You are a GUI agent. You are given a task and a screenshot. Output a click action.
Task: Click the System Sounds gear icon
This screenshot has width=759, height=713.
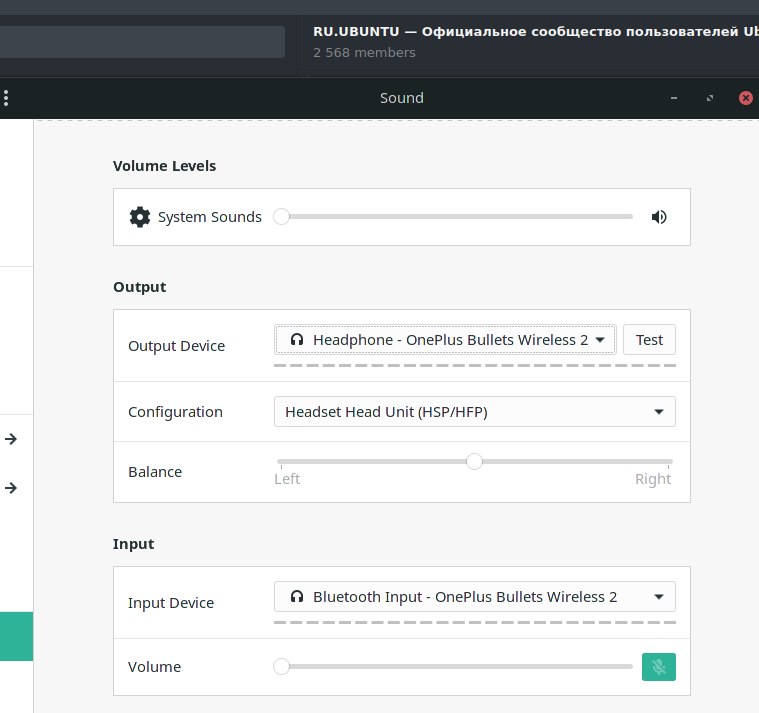pos(140,217)
